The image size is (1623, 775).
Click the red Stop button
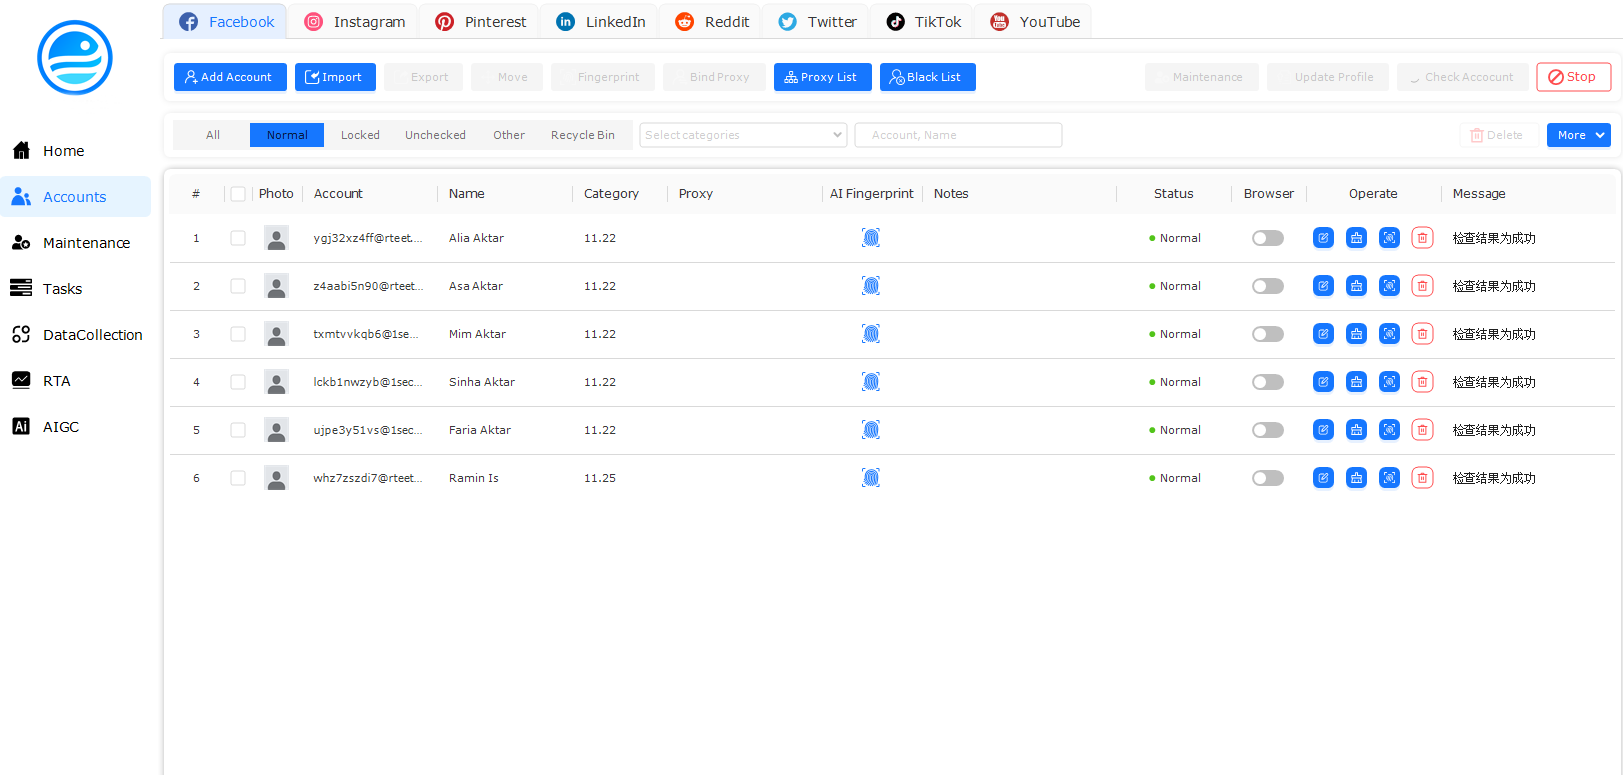point(1573,77)
